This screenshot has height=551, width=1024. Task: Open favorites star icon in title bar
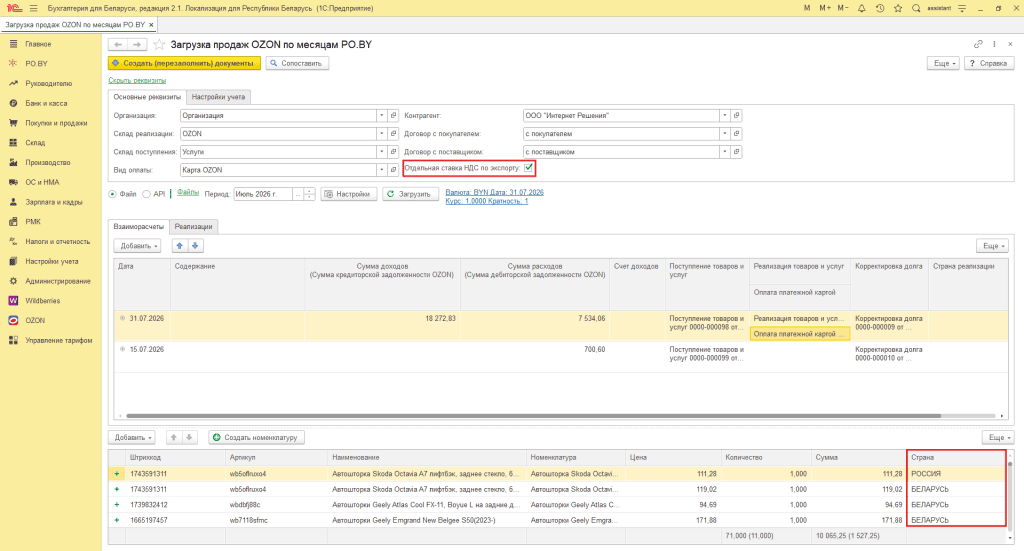click(x=898, y=8)
